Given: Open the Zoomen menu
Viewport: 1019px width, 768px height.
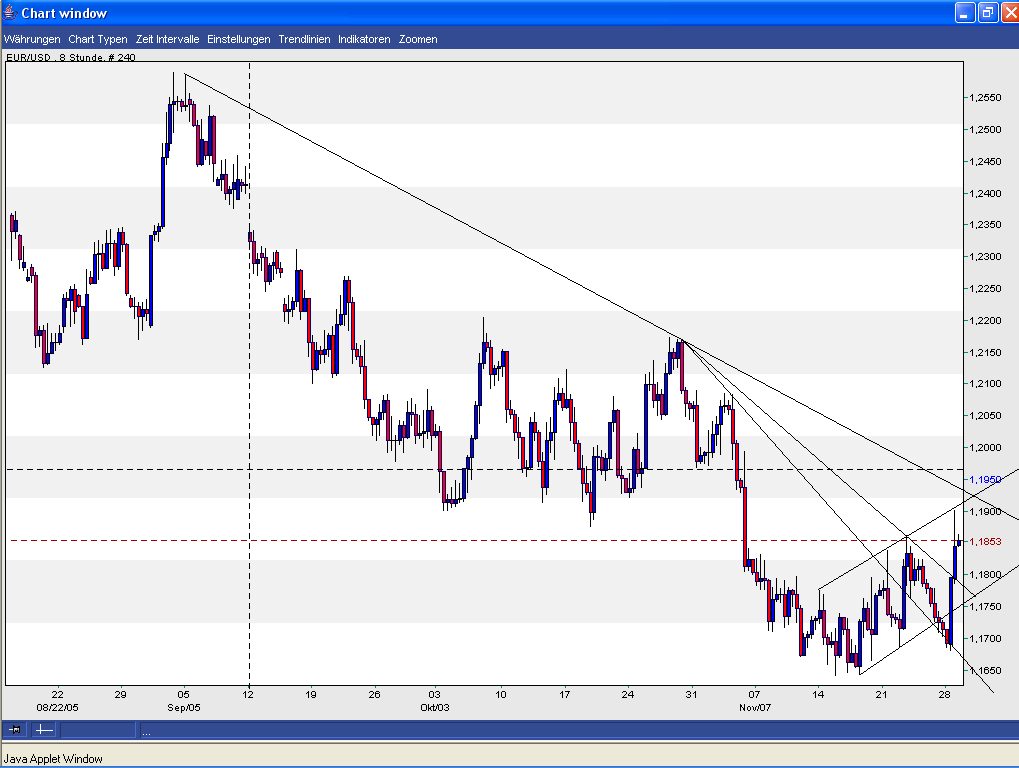Looking at the screenshot, I should click(x=417, y=39).
